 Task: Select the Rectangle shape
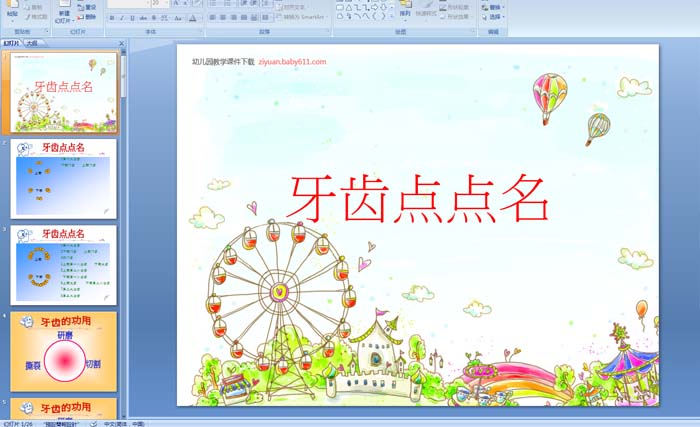tap(340, 7)
